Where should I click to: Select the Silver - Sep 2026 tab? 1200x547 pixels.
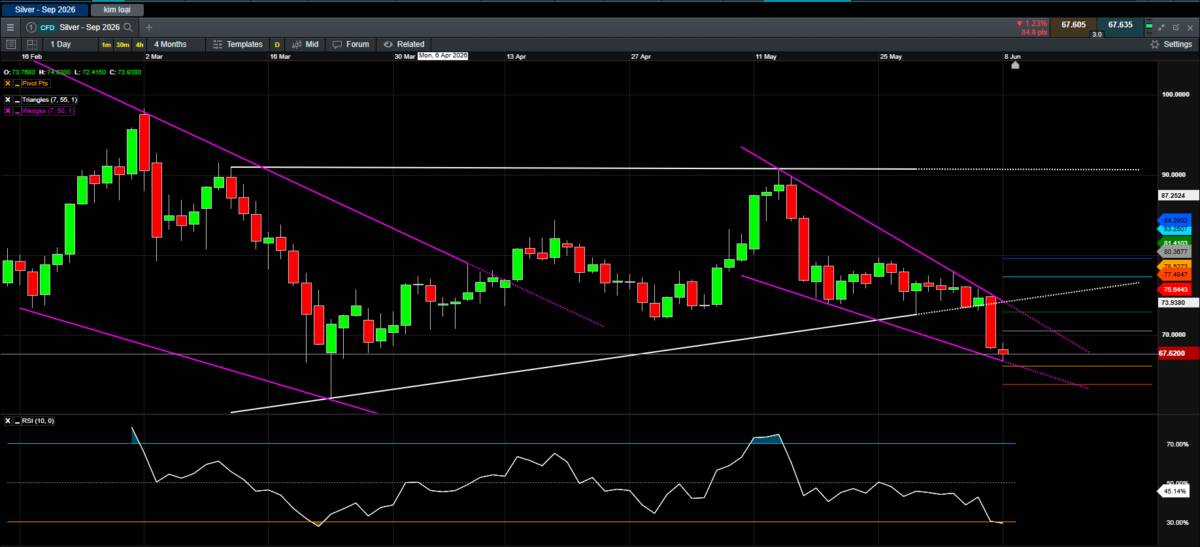point(45,9)
